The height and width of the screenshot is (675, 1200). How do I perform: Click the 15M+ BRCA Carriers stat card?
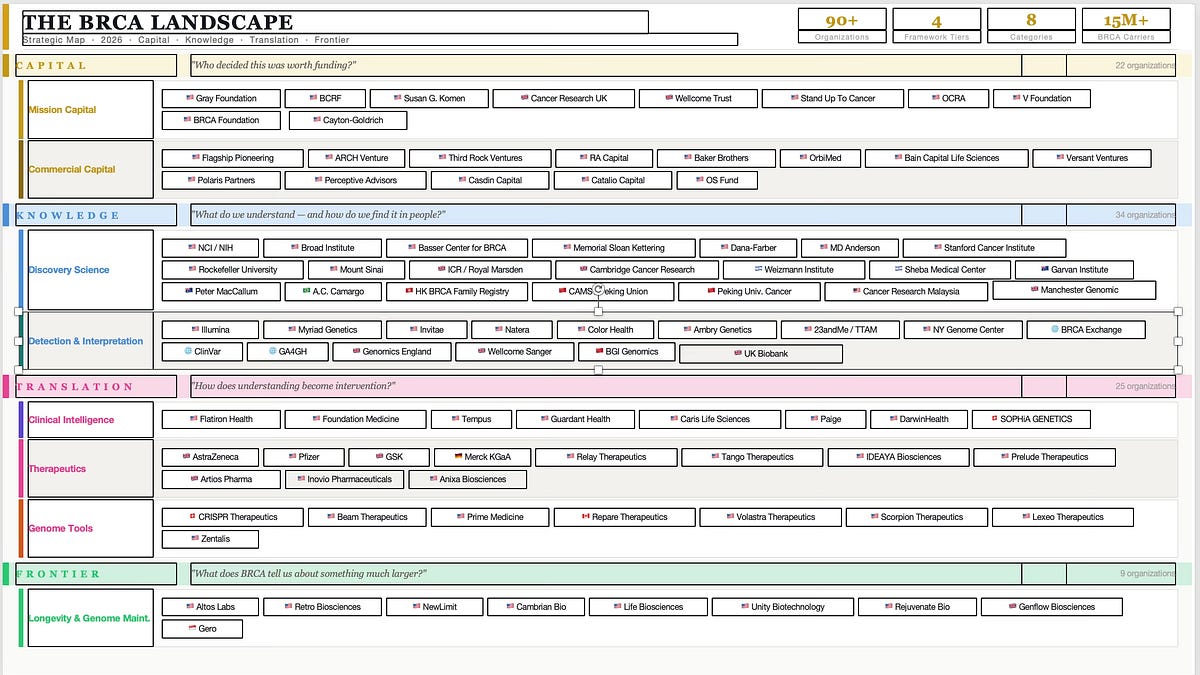[1126, 25]
